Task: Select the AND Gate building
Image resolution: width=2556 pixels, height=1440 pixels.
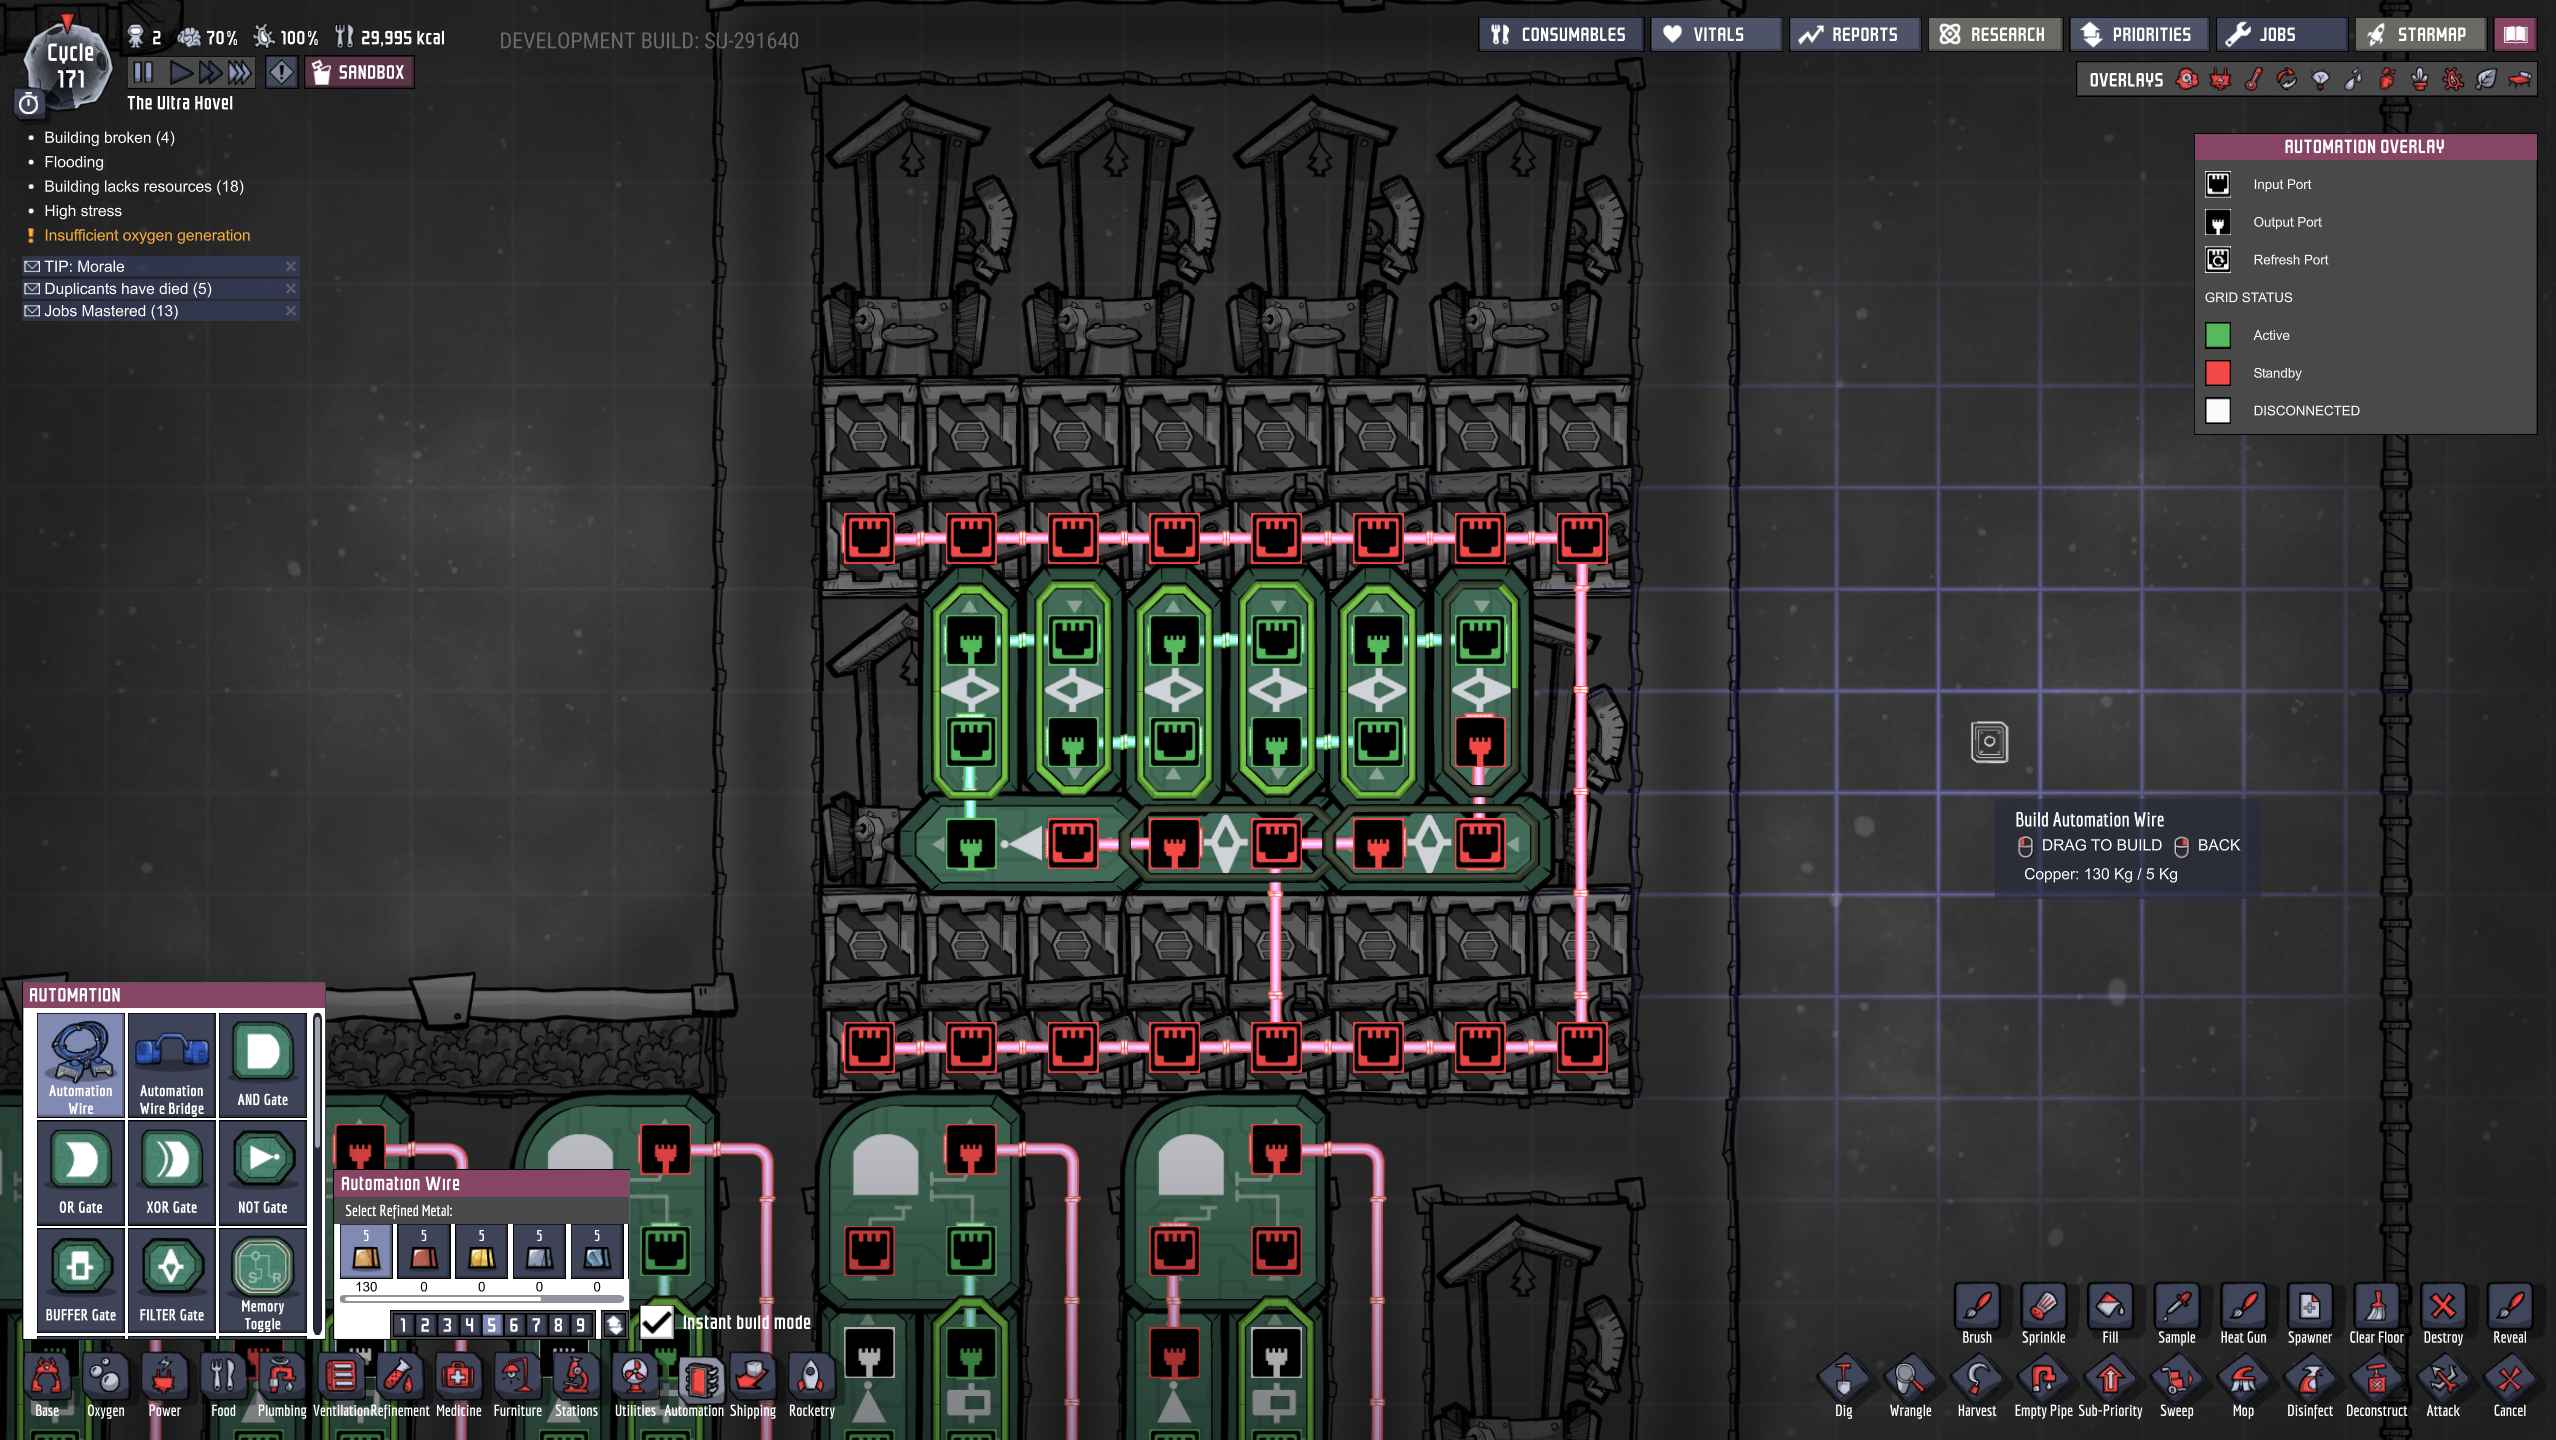Action: click(262, 1065)
